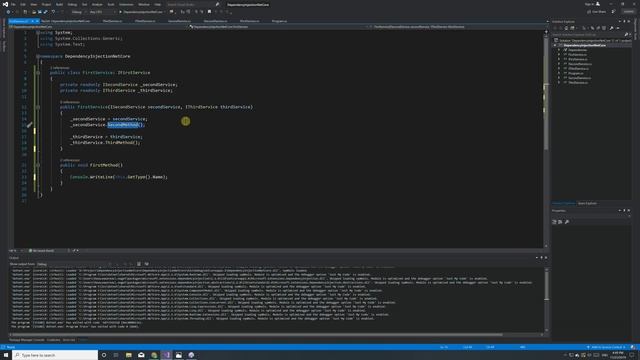
Task: Click Property Pages wrench in Properties panel
Action: [567, 222]
